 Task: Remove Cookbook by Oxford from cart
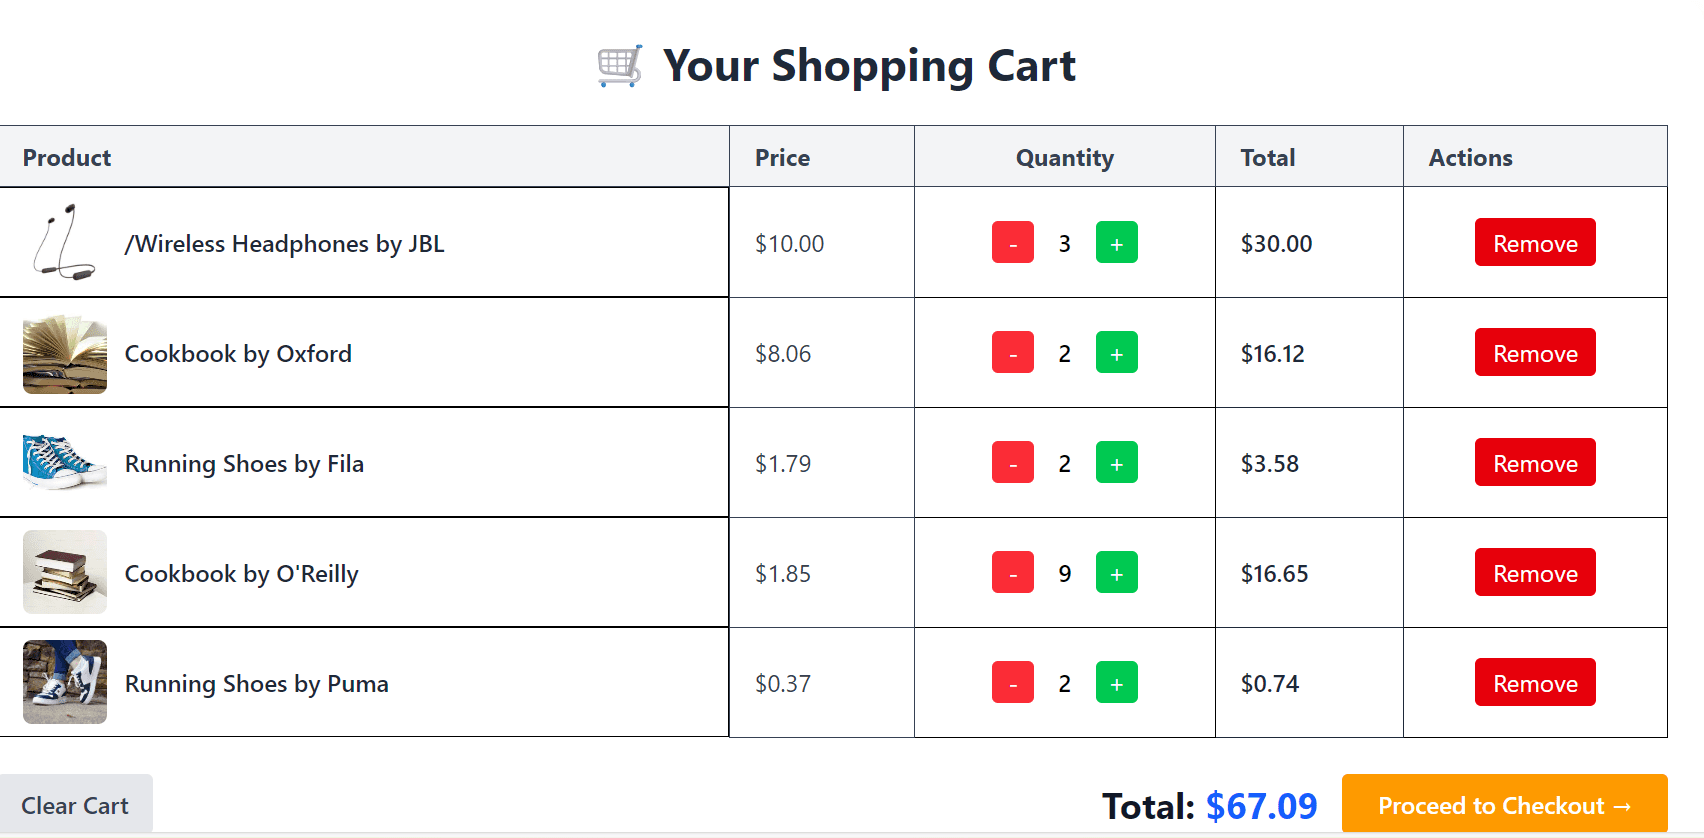tap(1535, 352)
